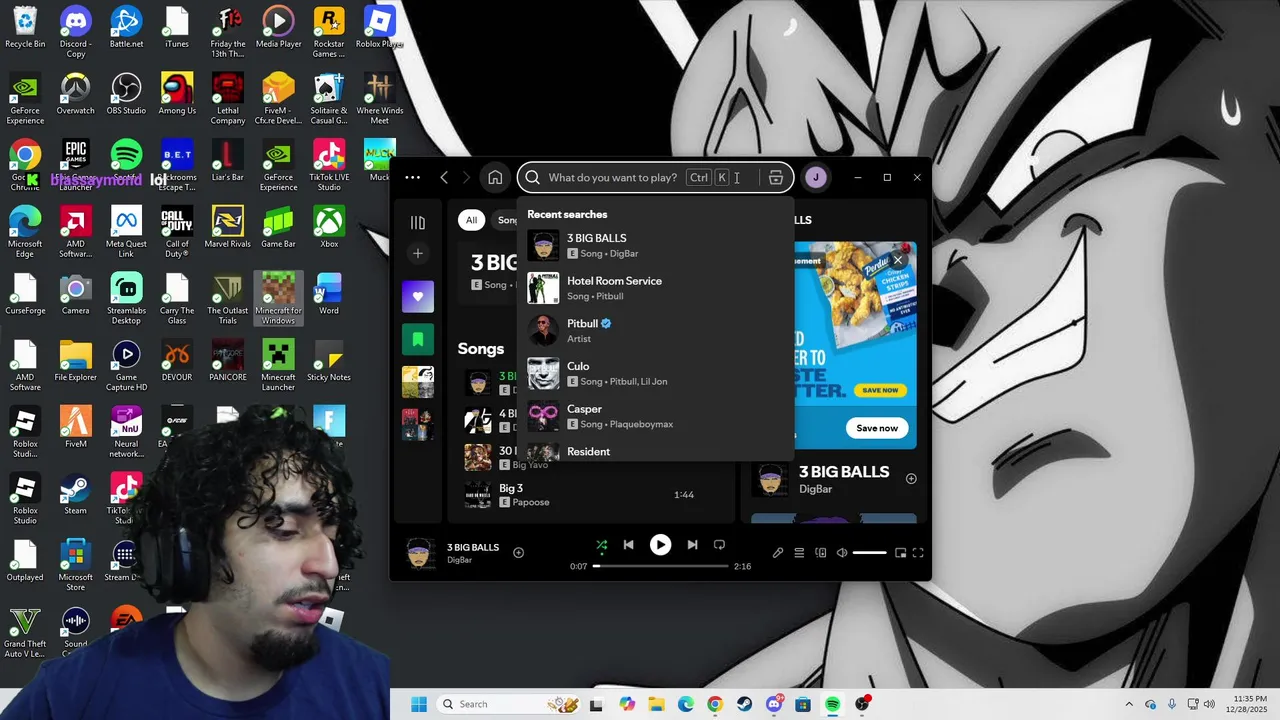This screenshot has width=1280, height=720.
Task: Open Google Chrome from the taskbar
Action: coord(714,704)
